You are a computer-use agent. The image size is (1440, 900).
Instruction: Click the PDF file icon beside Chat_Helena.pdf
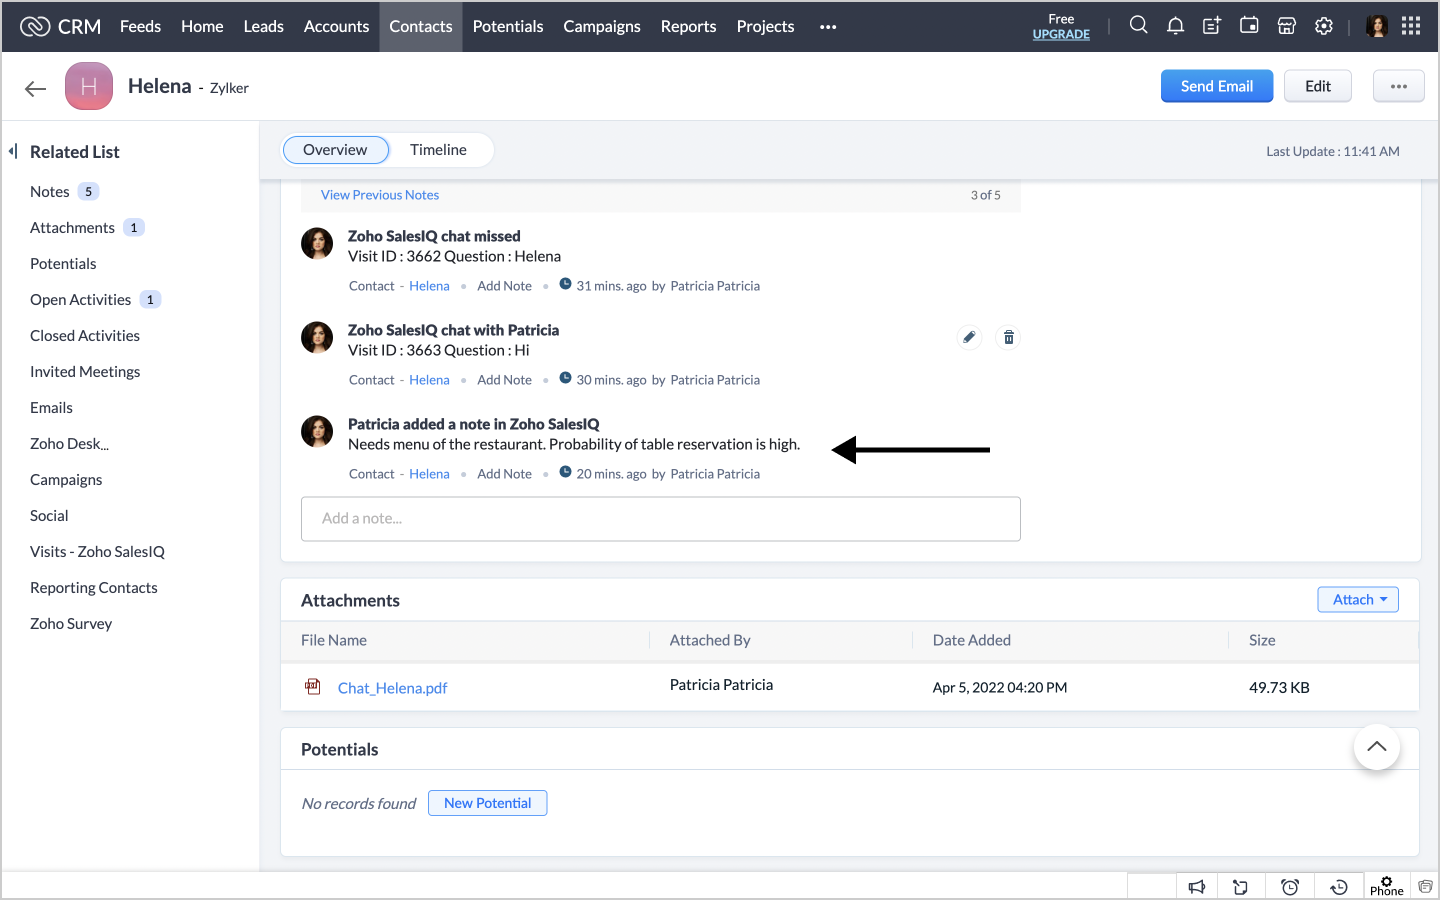313,686
